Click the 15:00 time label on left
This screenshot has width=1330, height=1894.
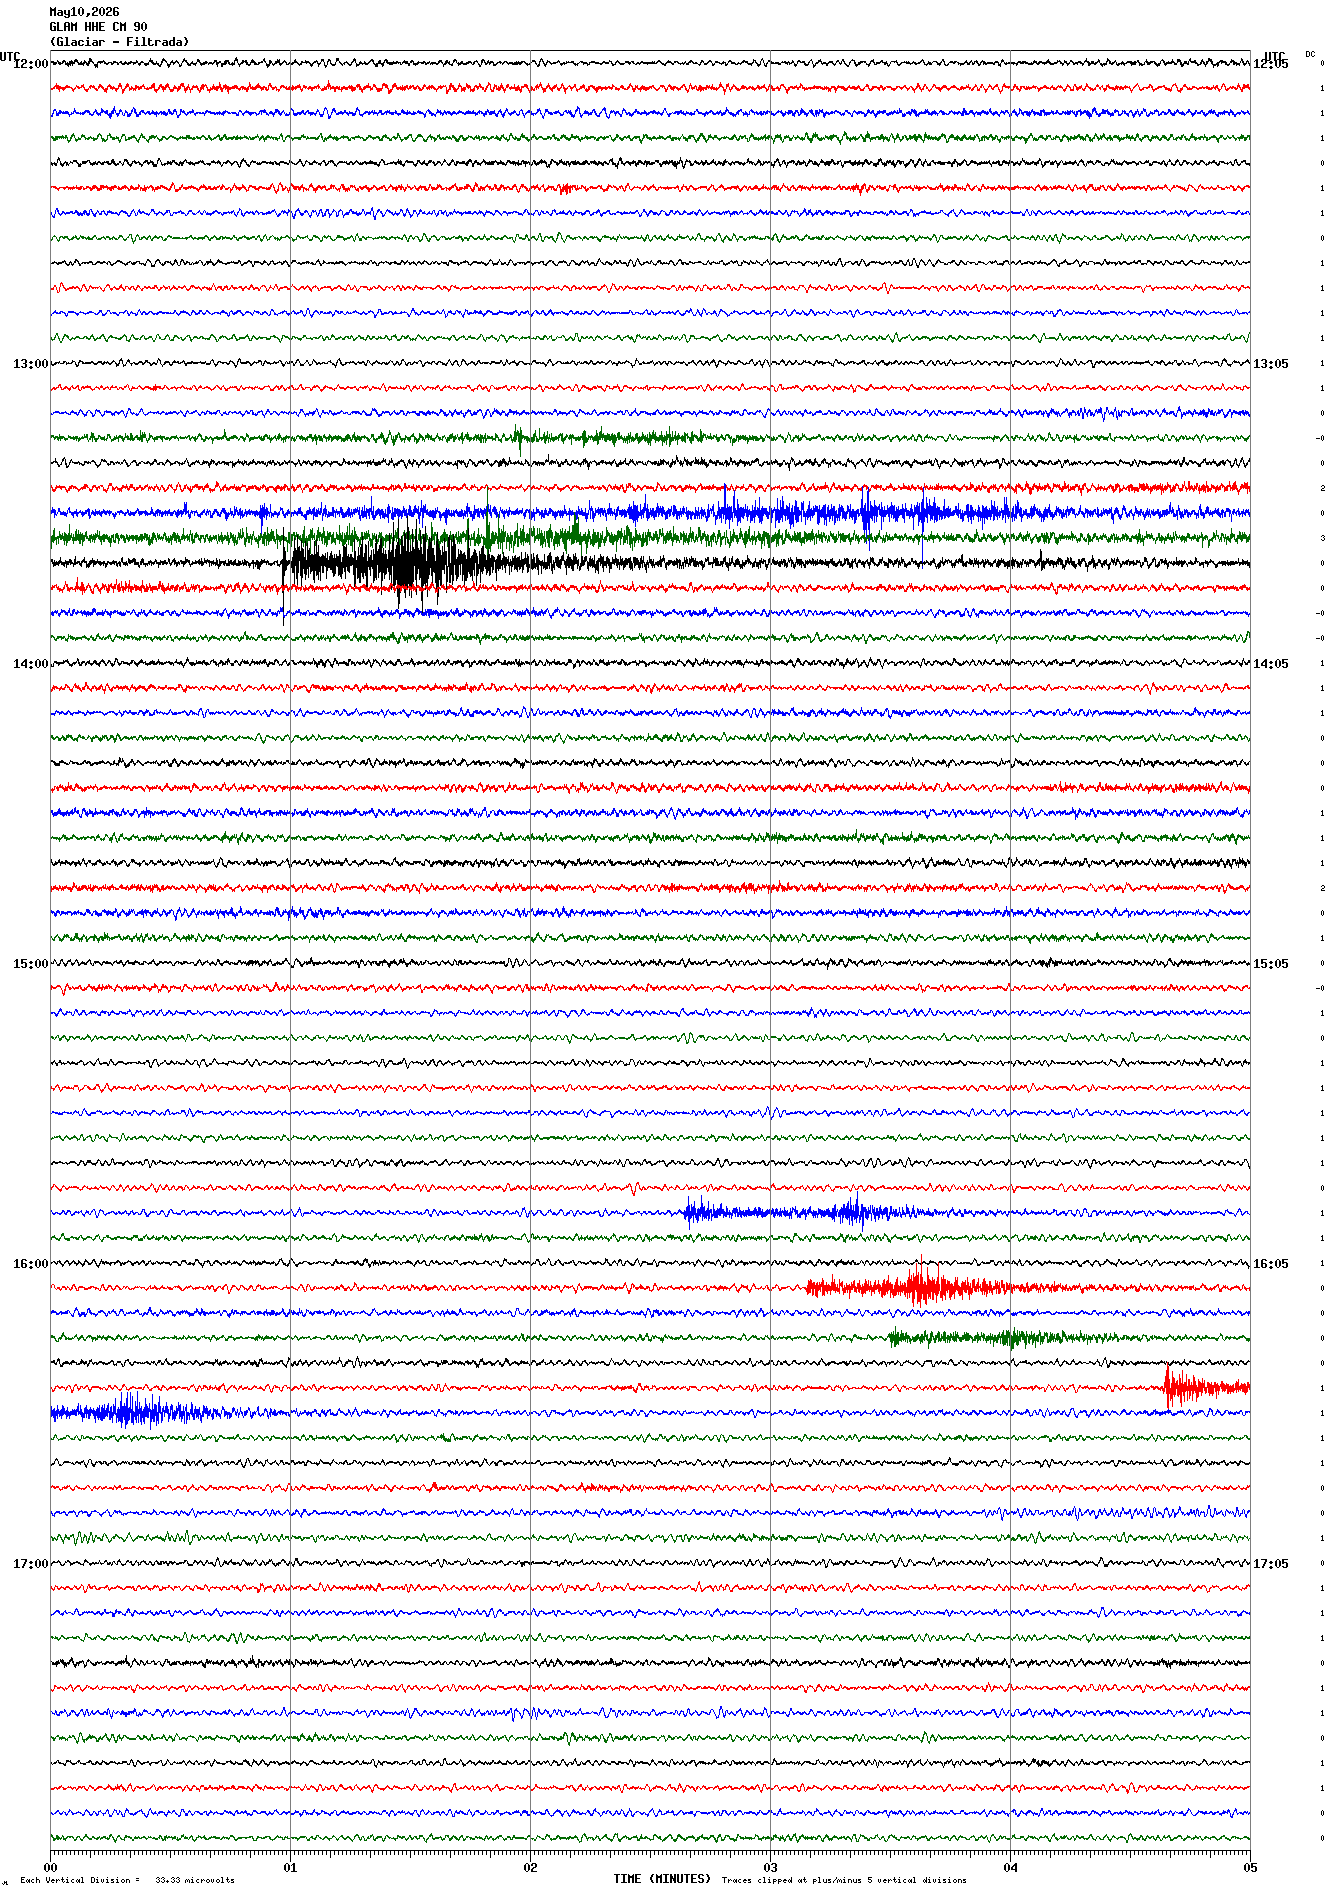[30, 964]
